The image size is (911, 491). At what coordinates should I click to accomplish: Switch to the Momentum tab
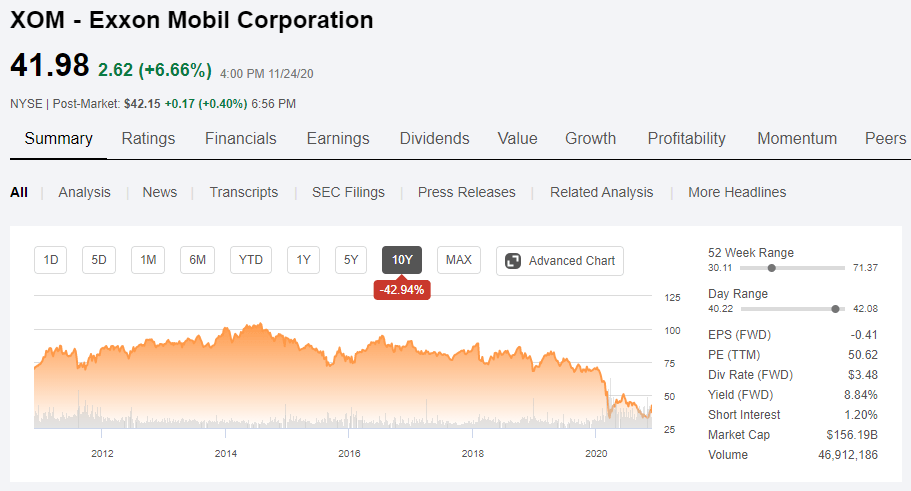coord(797,138)
